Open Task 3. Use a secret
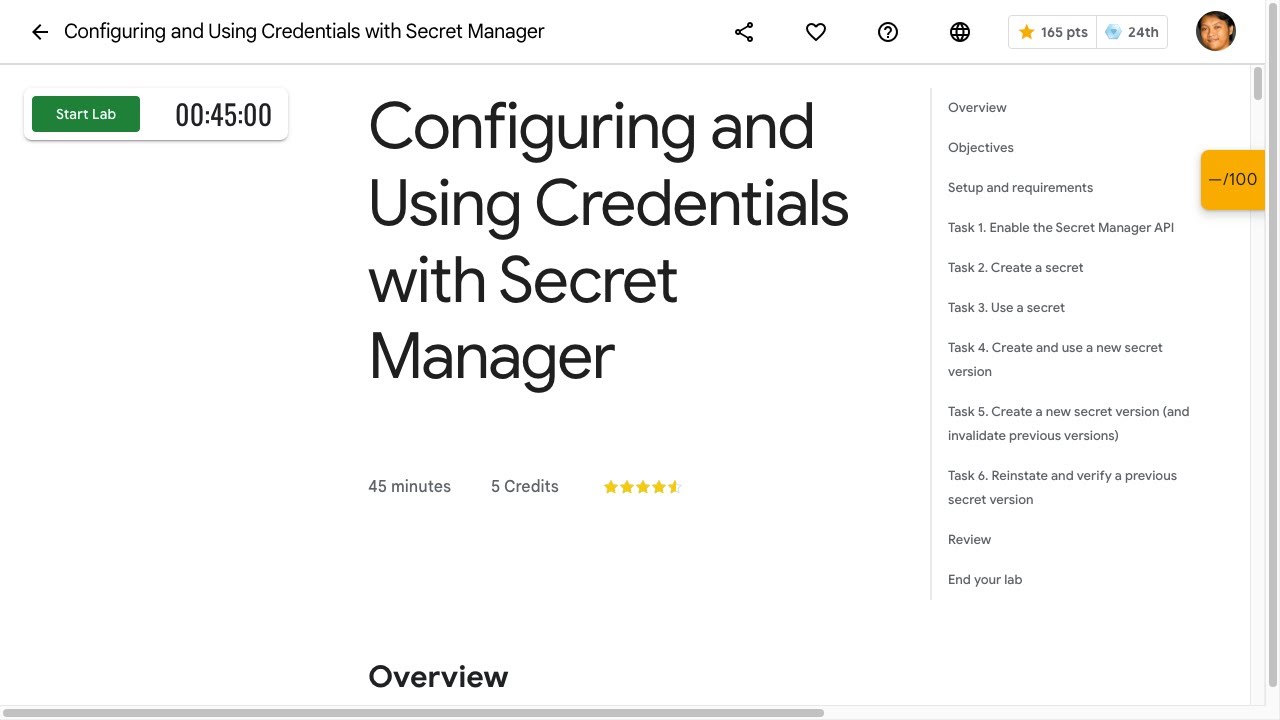Image resolution: width=1280 pixels, height=720 pixels. pyautogui.click(x=1006, y=307)
